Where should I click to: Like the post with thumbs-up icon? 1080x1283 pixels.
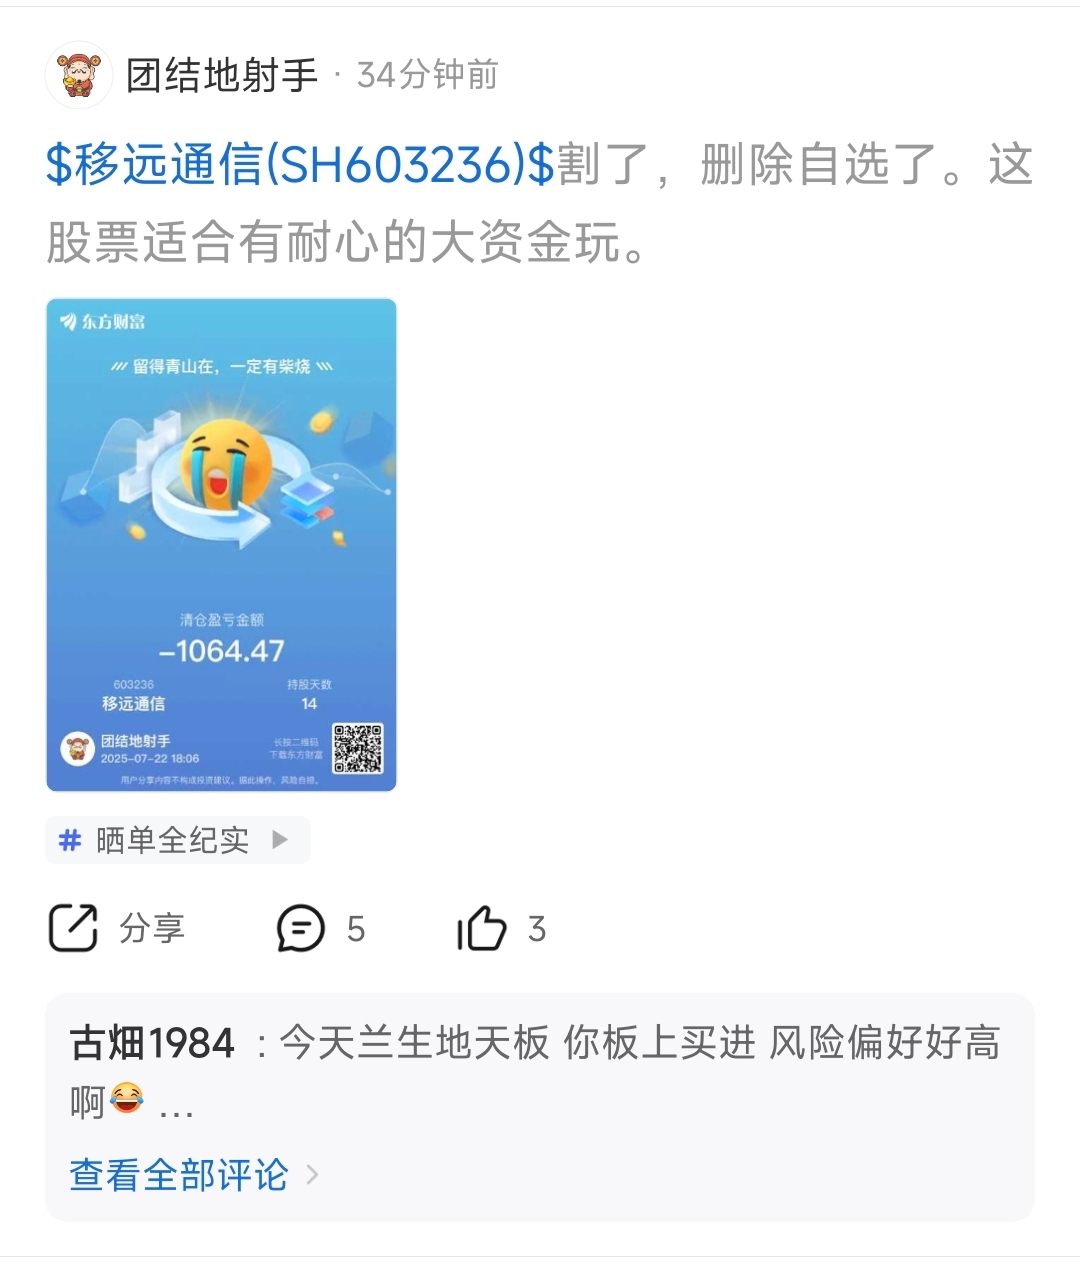point(482,928)
